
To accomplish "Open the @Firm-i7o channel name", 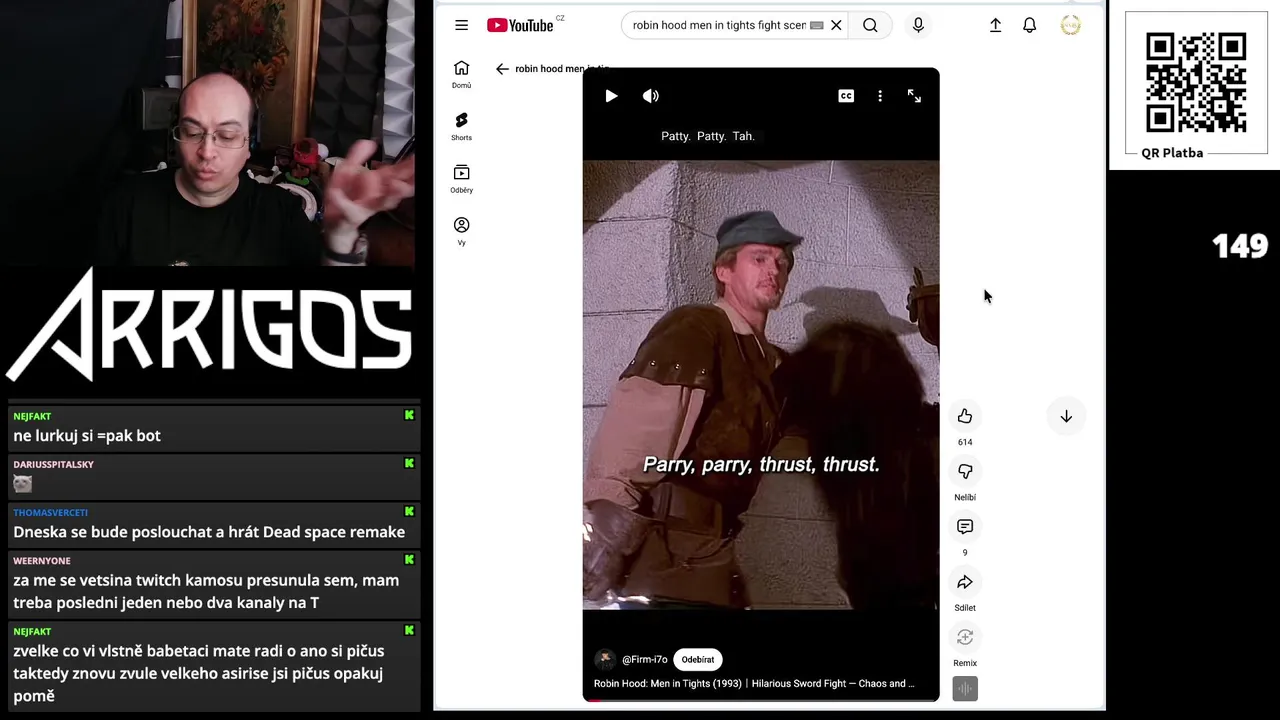I will click(645, 660).
